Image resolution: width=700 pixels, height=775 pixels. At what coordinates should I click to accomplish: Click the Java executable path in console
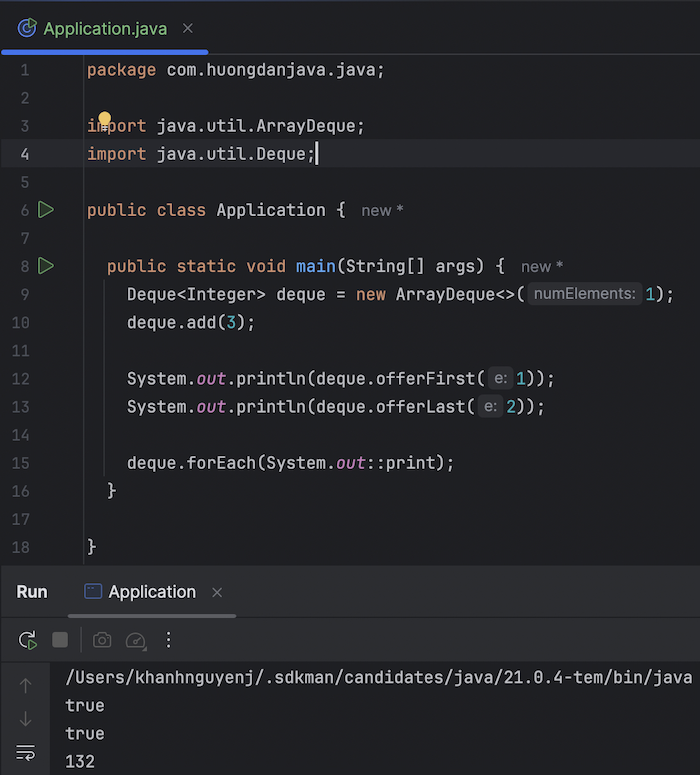(x=378, y=678)
